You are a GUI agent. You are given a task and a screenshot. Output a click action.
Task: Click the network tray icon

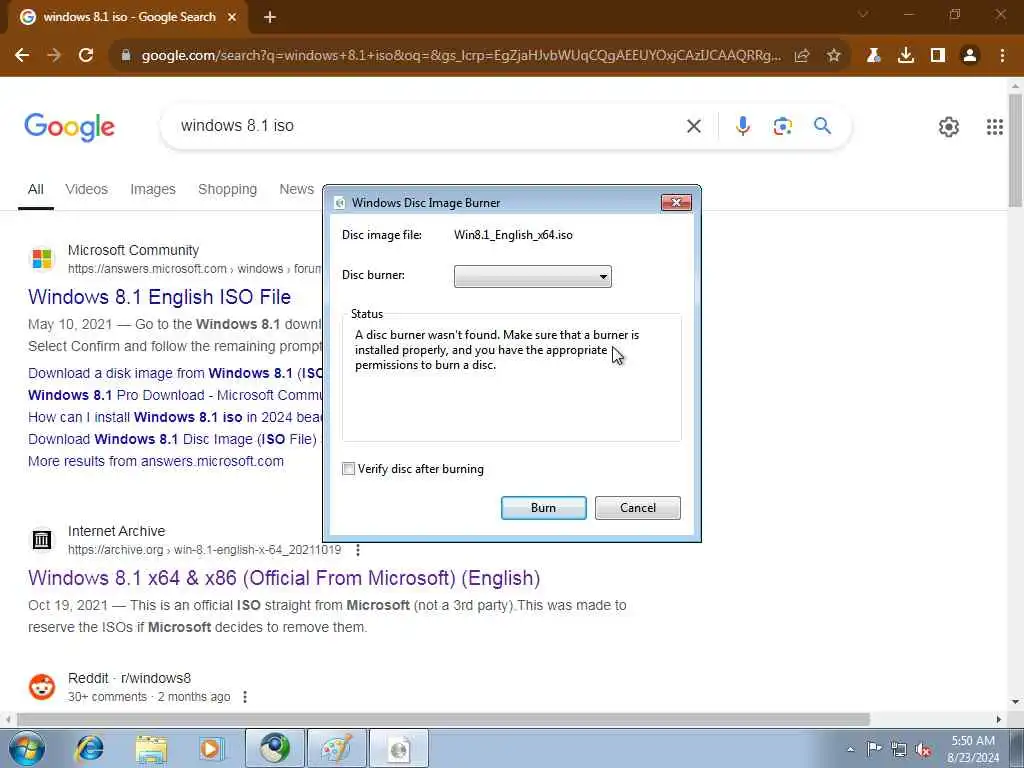click(899, 749)
